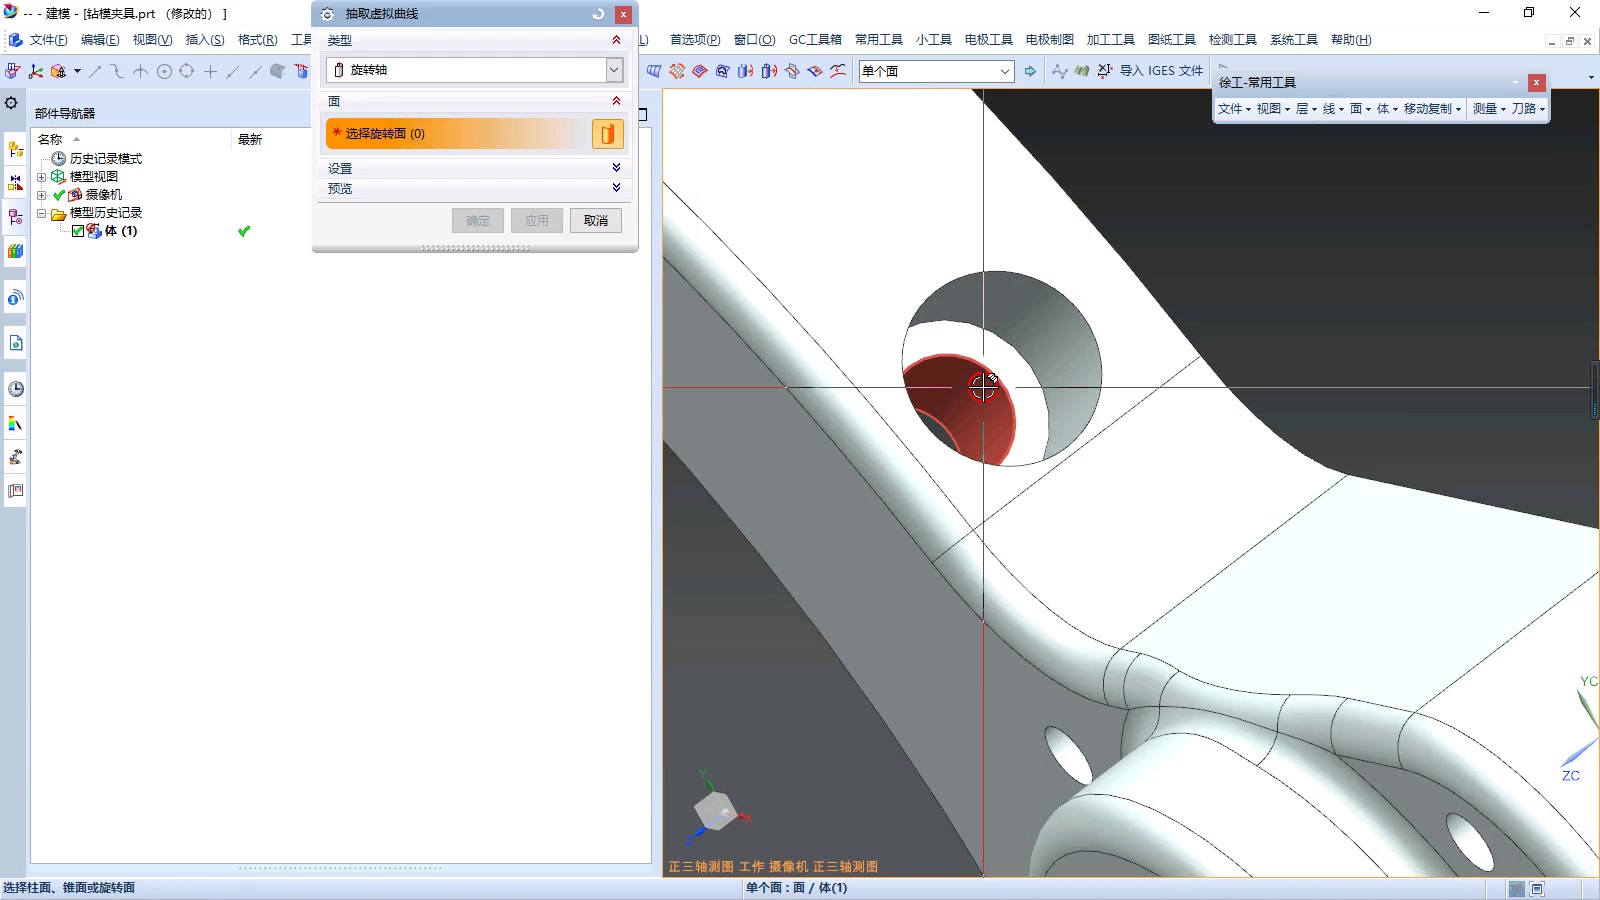1600x900 pixels.
Task: Expand the 模型视图 tree node
Action: point(42,177)
